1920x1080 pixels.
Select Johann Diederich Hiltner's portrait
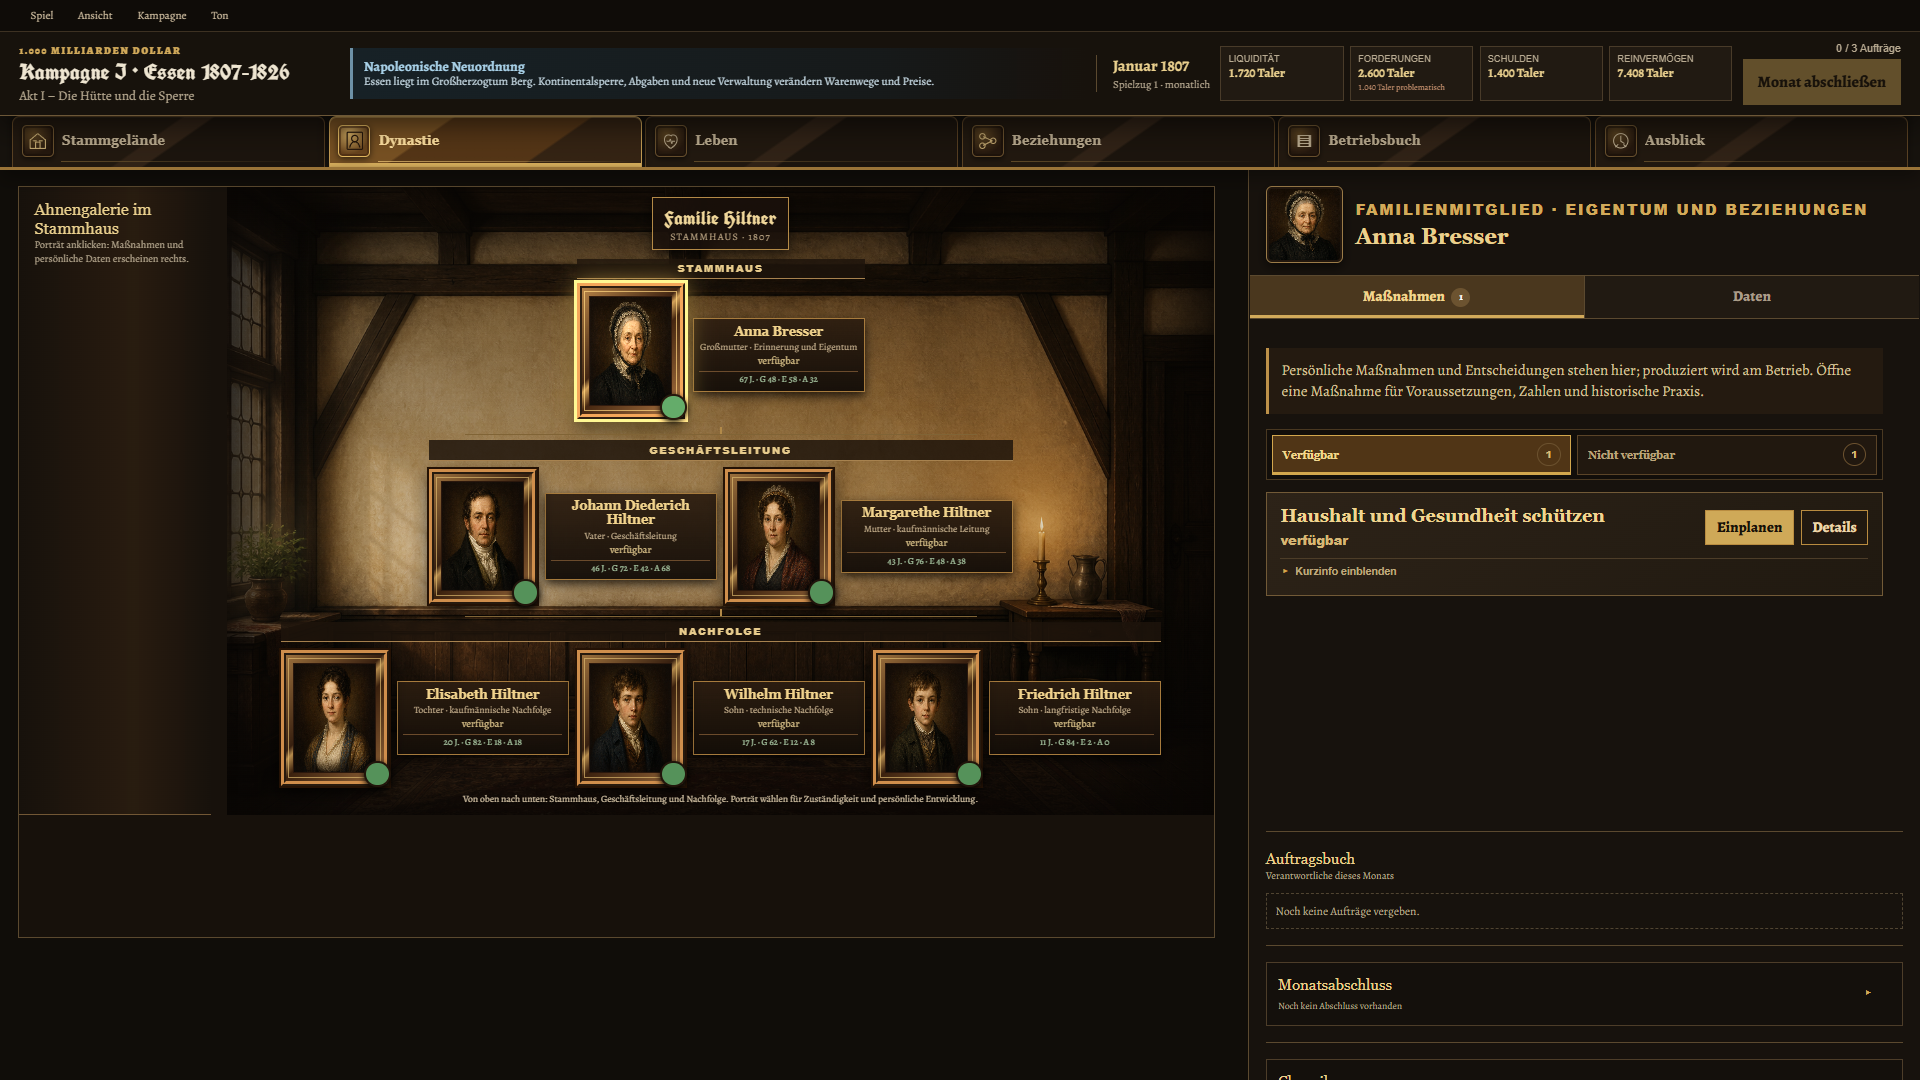483,536
